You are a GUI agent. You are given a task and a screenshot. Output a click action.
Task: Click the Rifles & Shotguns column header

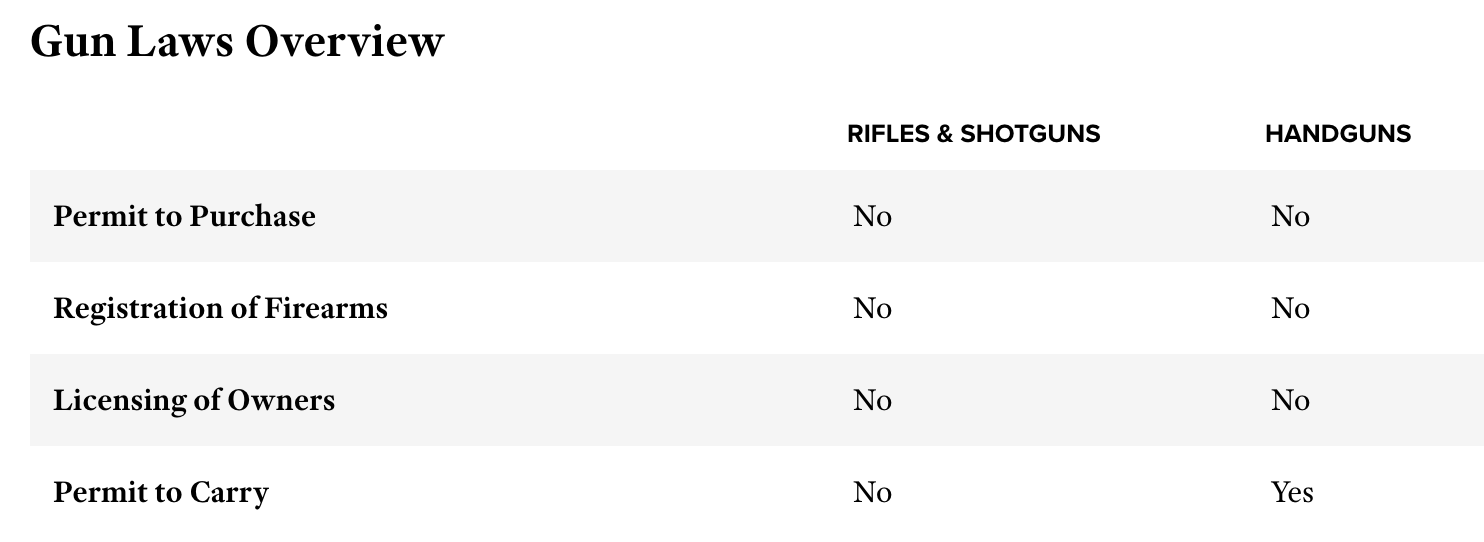tap(973, 134)
